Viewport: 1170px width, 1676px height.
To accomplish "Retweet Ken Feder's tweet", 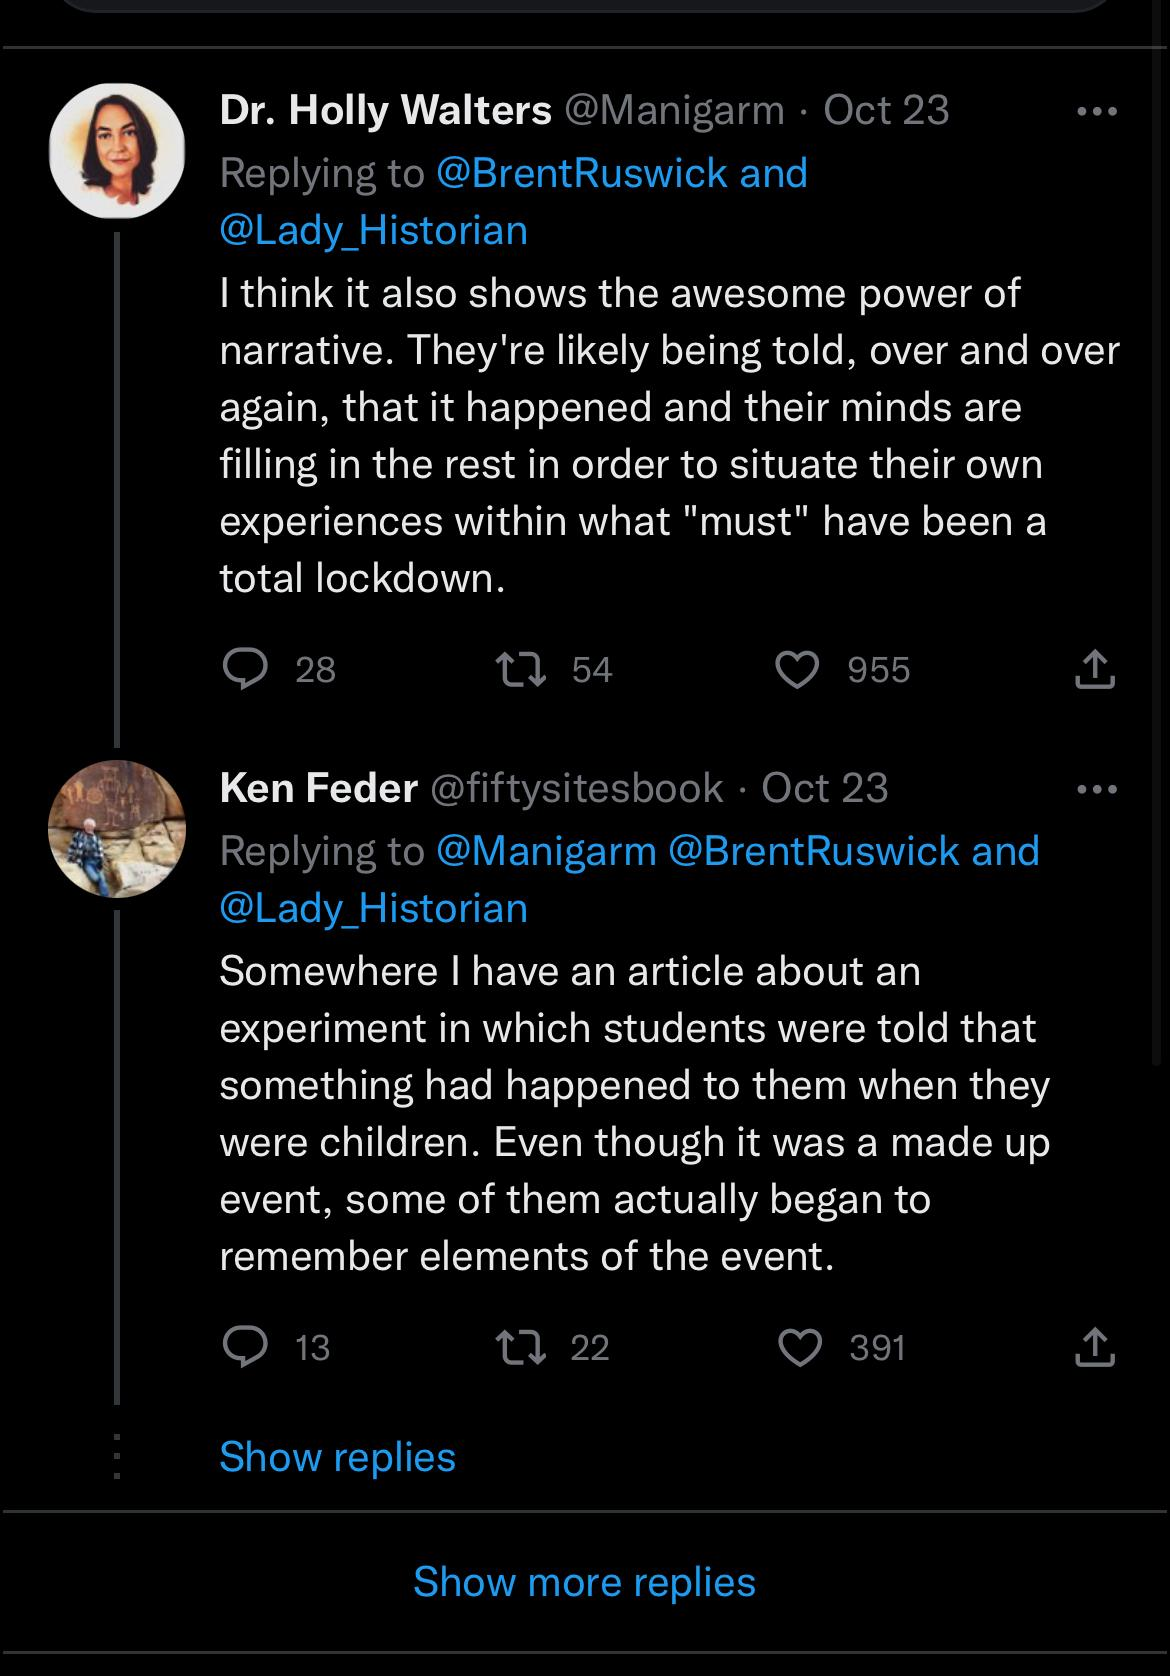I will click(521, 1347).
